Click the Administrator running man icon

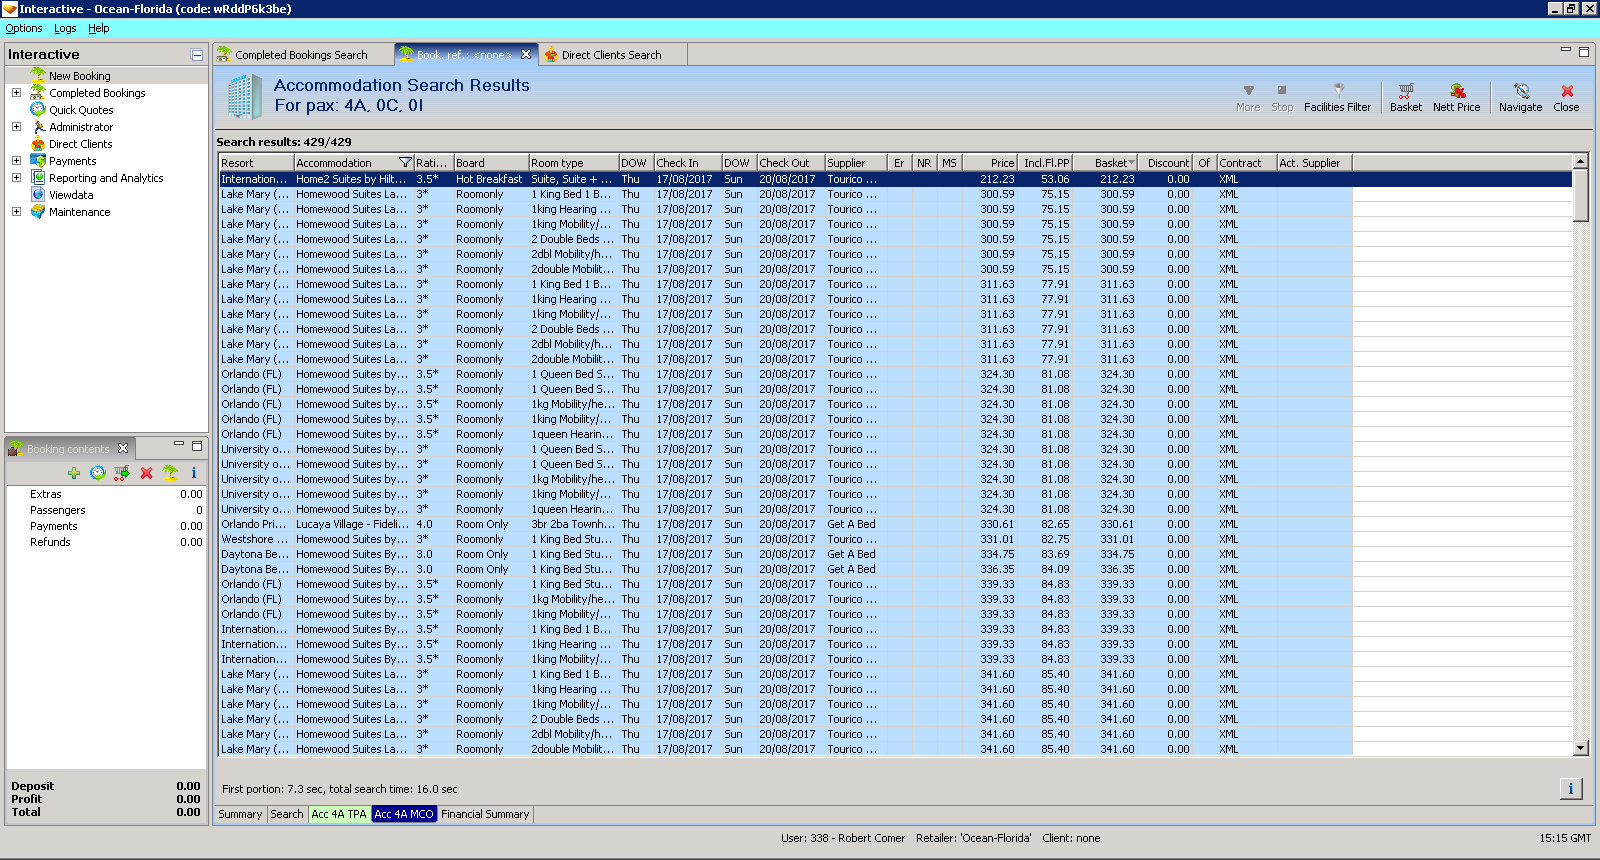tap(38, 127)
